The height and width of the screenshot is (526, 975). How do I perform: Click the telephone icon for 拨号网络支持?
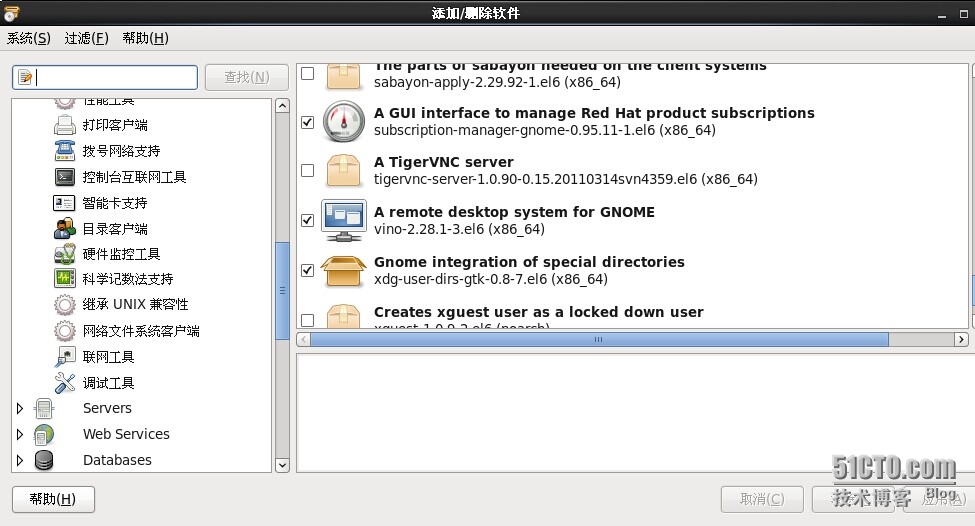pyautogui.click(x=65, y=151)
